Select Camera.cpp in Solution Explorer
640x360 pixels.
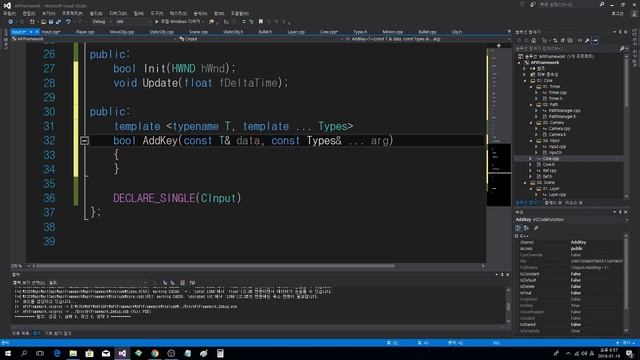coord(559,129)
